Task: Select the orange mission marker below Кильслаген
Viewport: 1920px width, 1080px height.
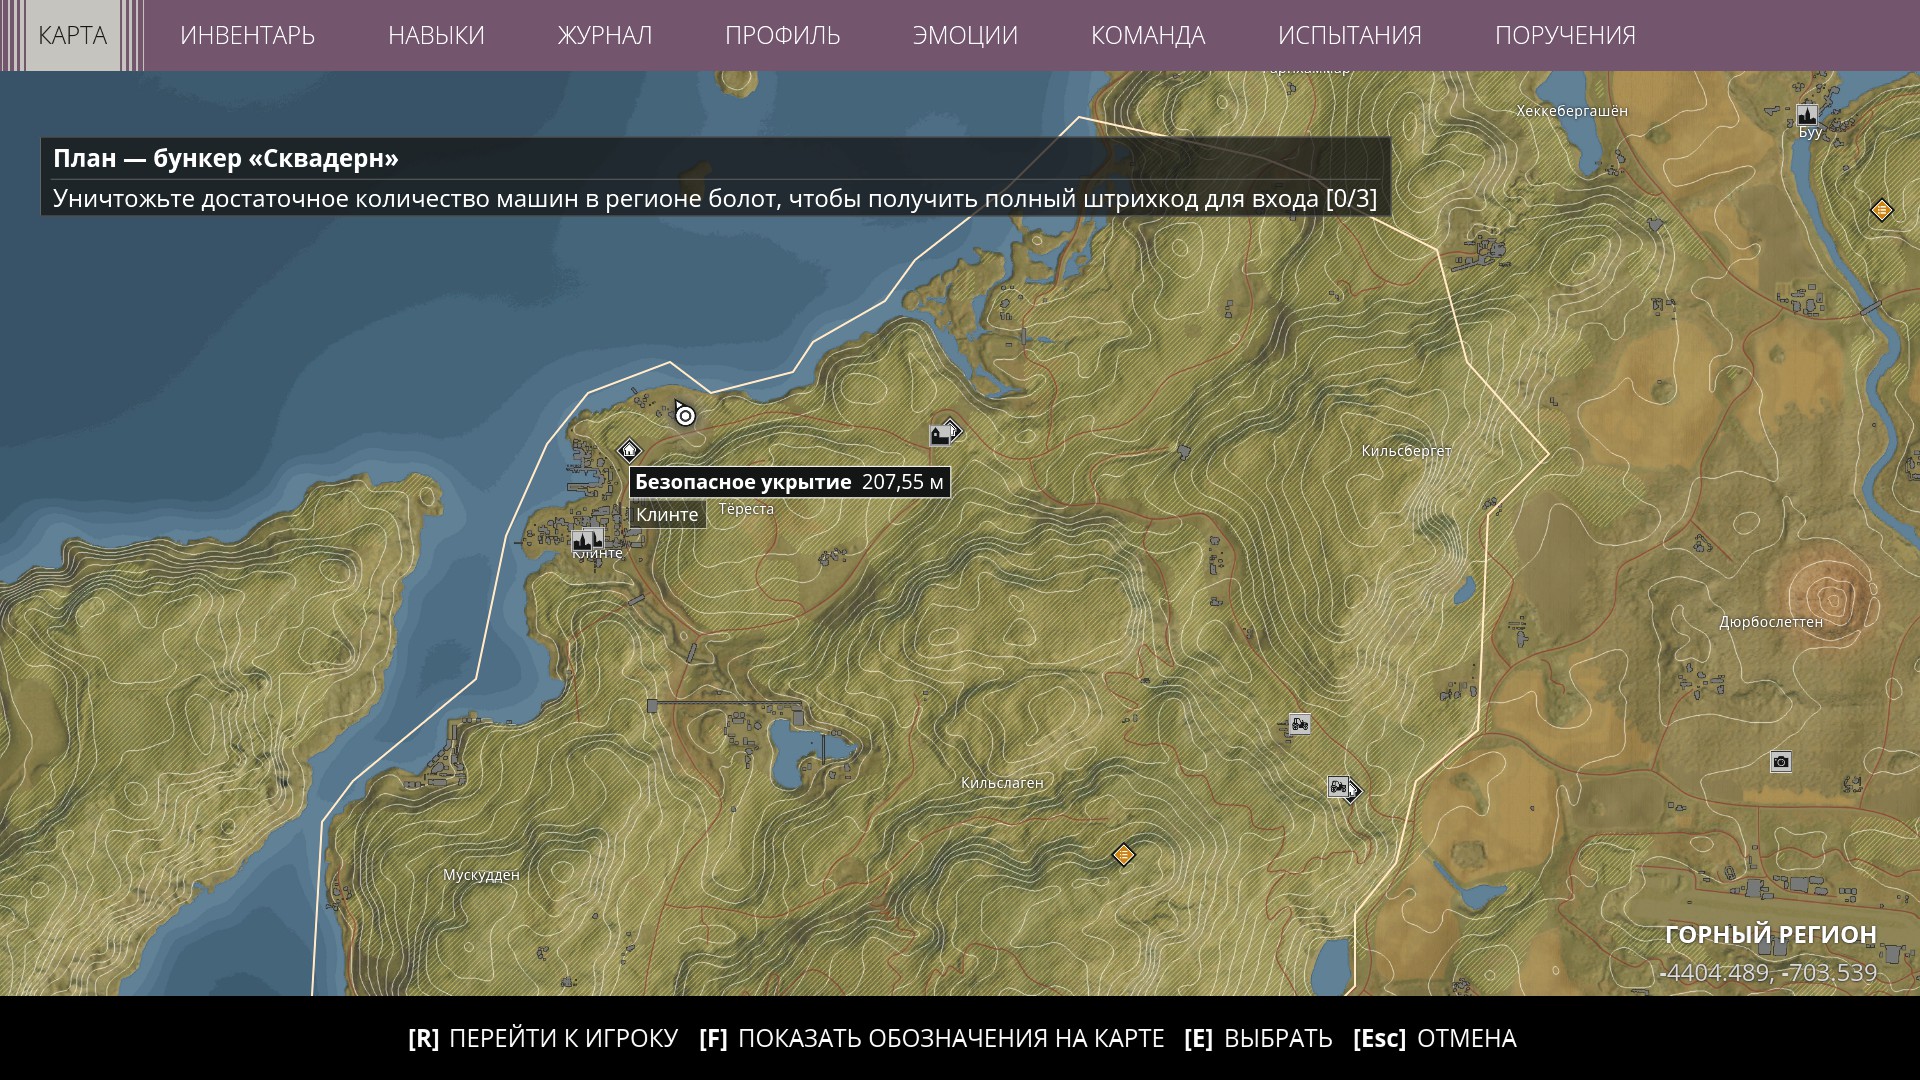Action: coord(1124,855)
